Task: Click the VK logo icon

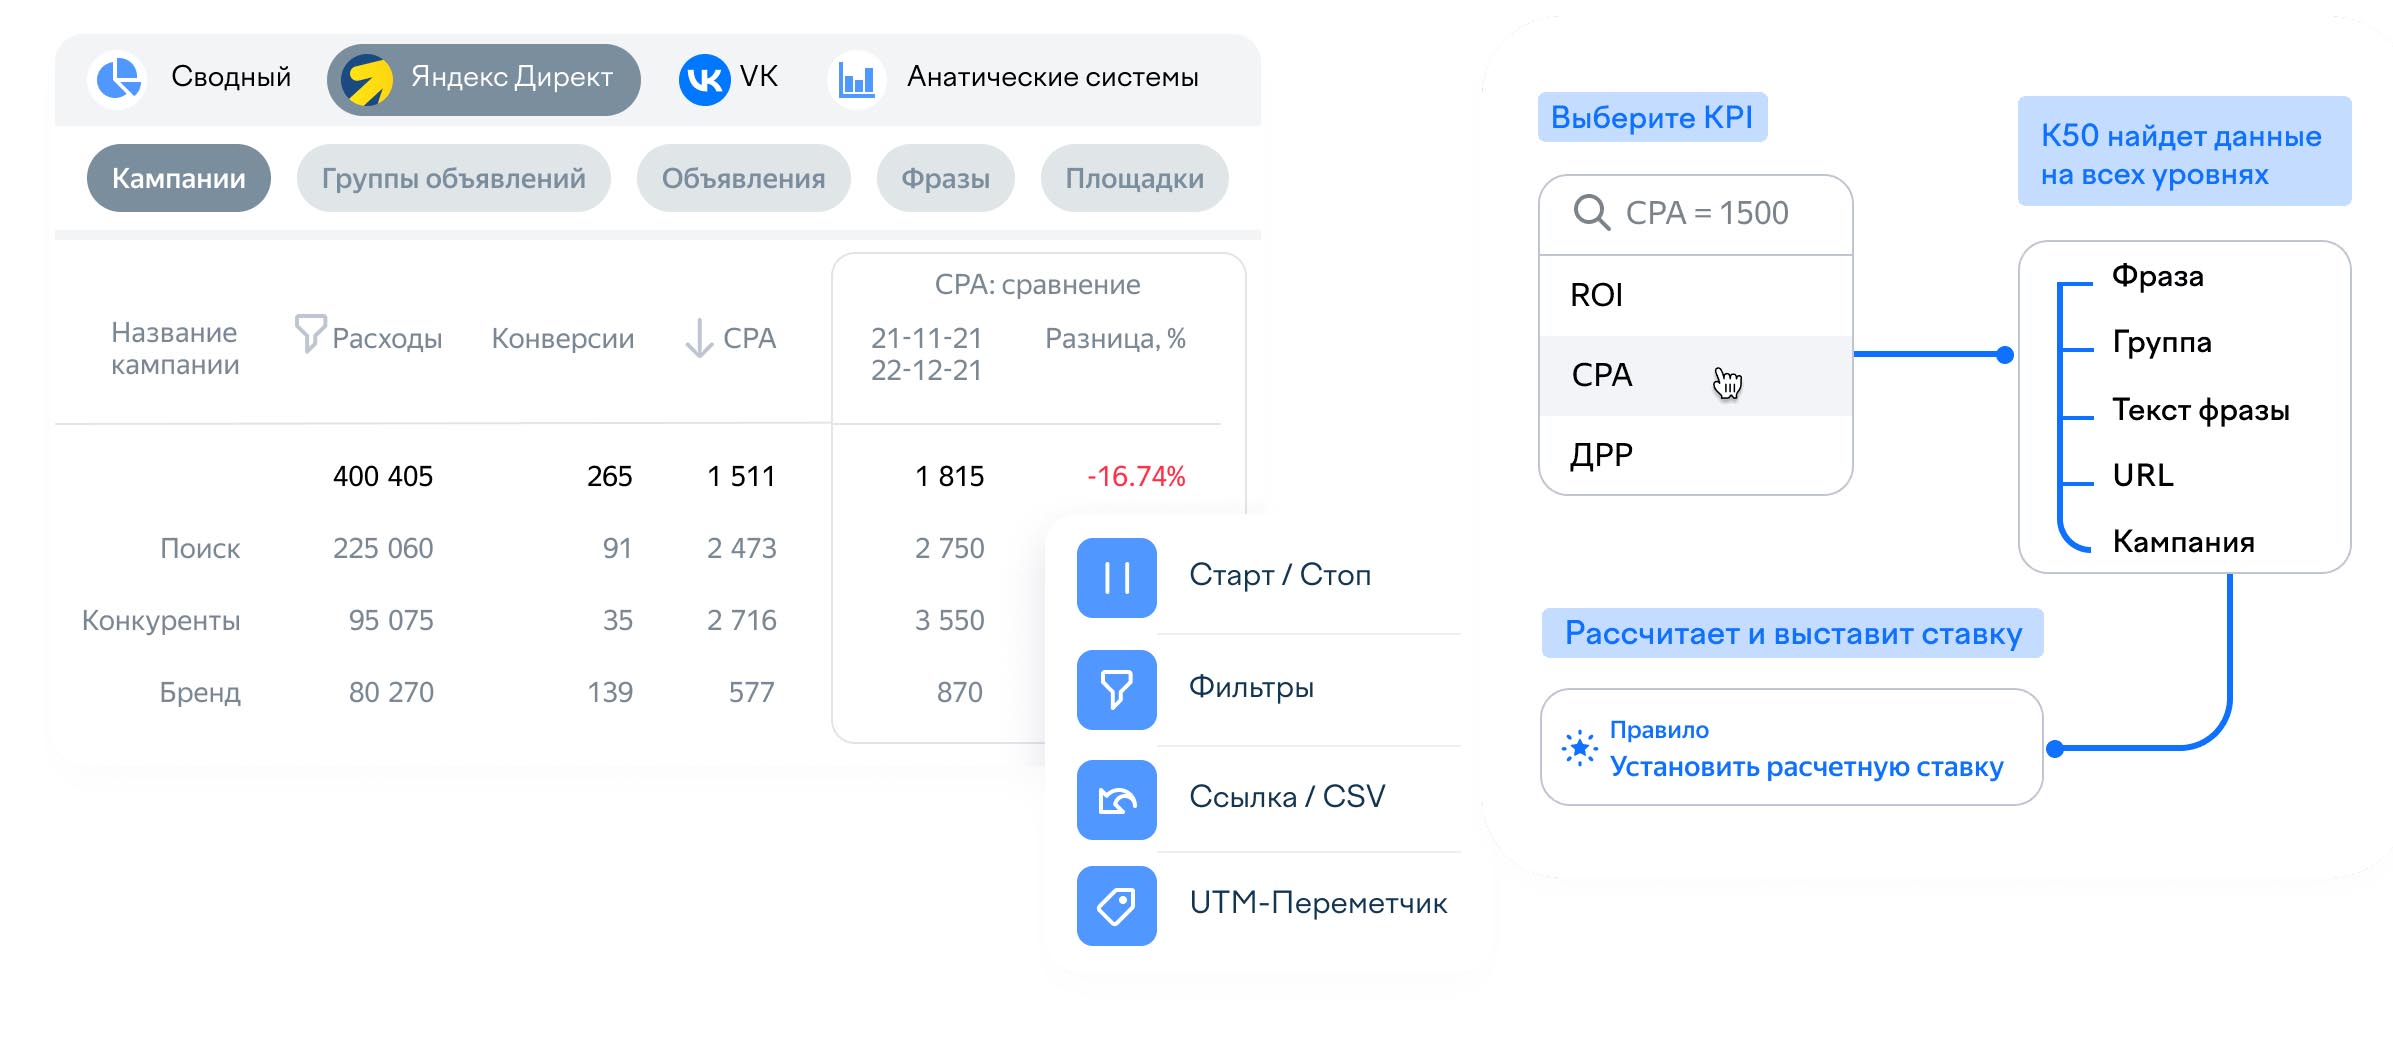Action: (x=704, y=79)
